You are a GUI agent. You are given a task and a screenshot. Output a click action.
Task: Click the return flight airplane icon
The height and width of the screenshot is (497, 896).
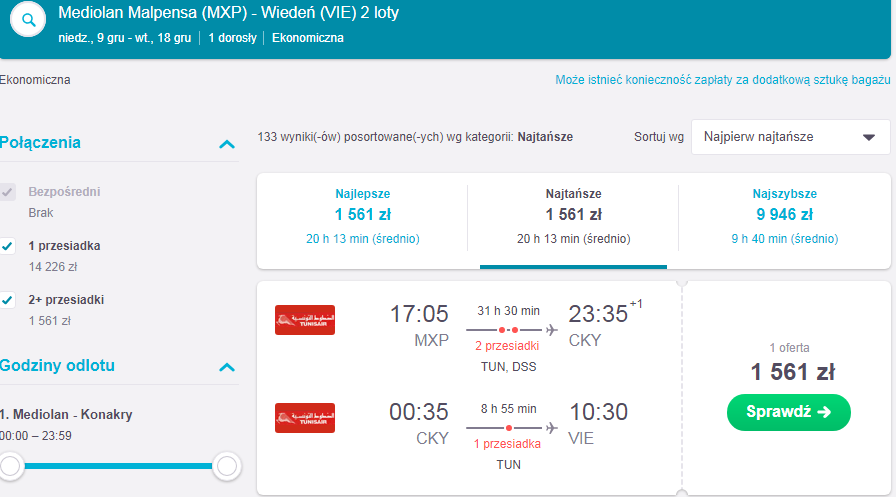click(551, 428)
